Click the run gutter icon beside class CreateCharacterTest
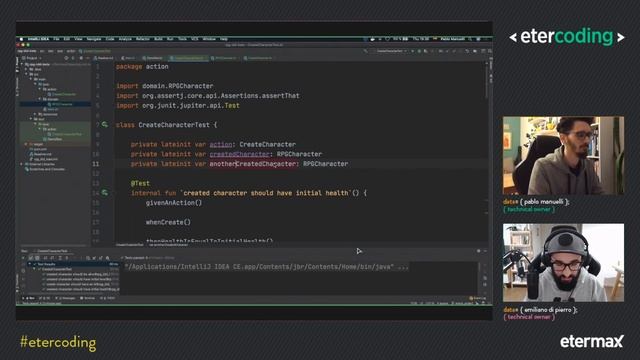This screenshot has height=360, width=640. pyautogui.click(x=105, y=124)
